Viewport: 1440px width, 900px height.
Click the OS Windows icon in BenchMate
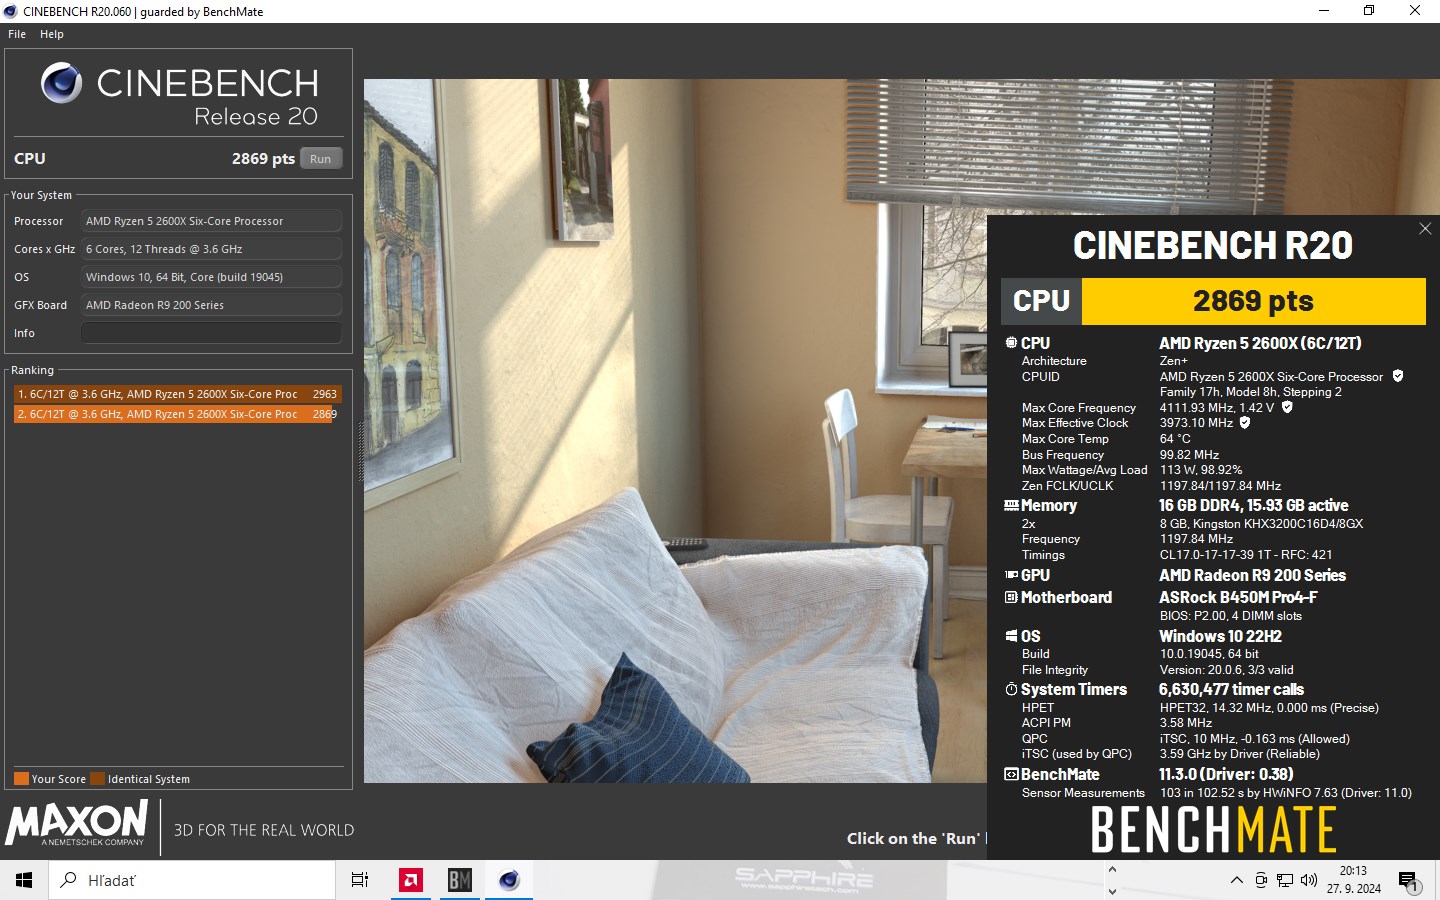coord(1011,636)
